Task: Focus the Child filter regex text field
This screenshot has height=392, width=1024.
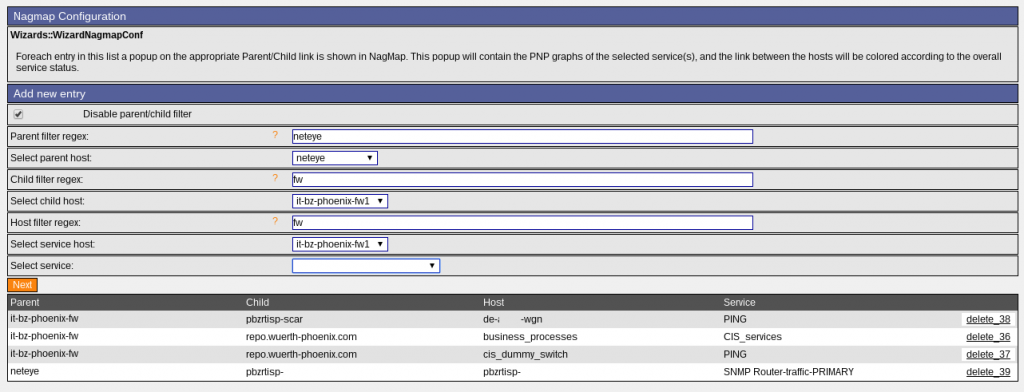Action: (x=522, y=180)
